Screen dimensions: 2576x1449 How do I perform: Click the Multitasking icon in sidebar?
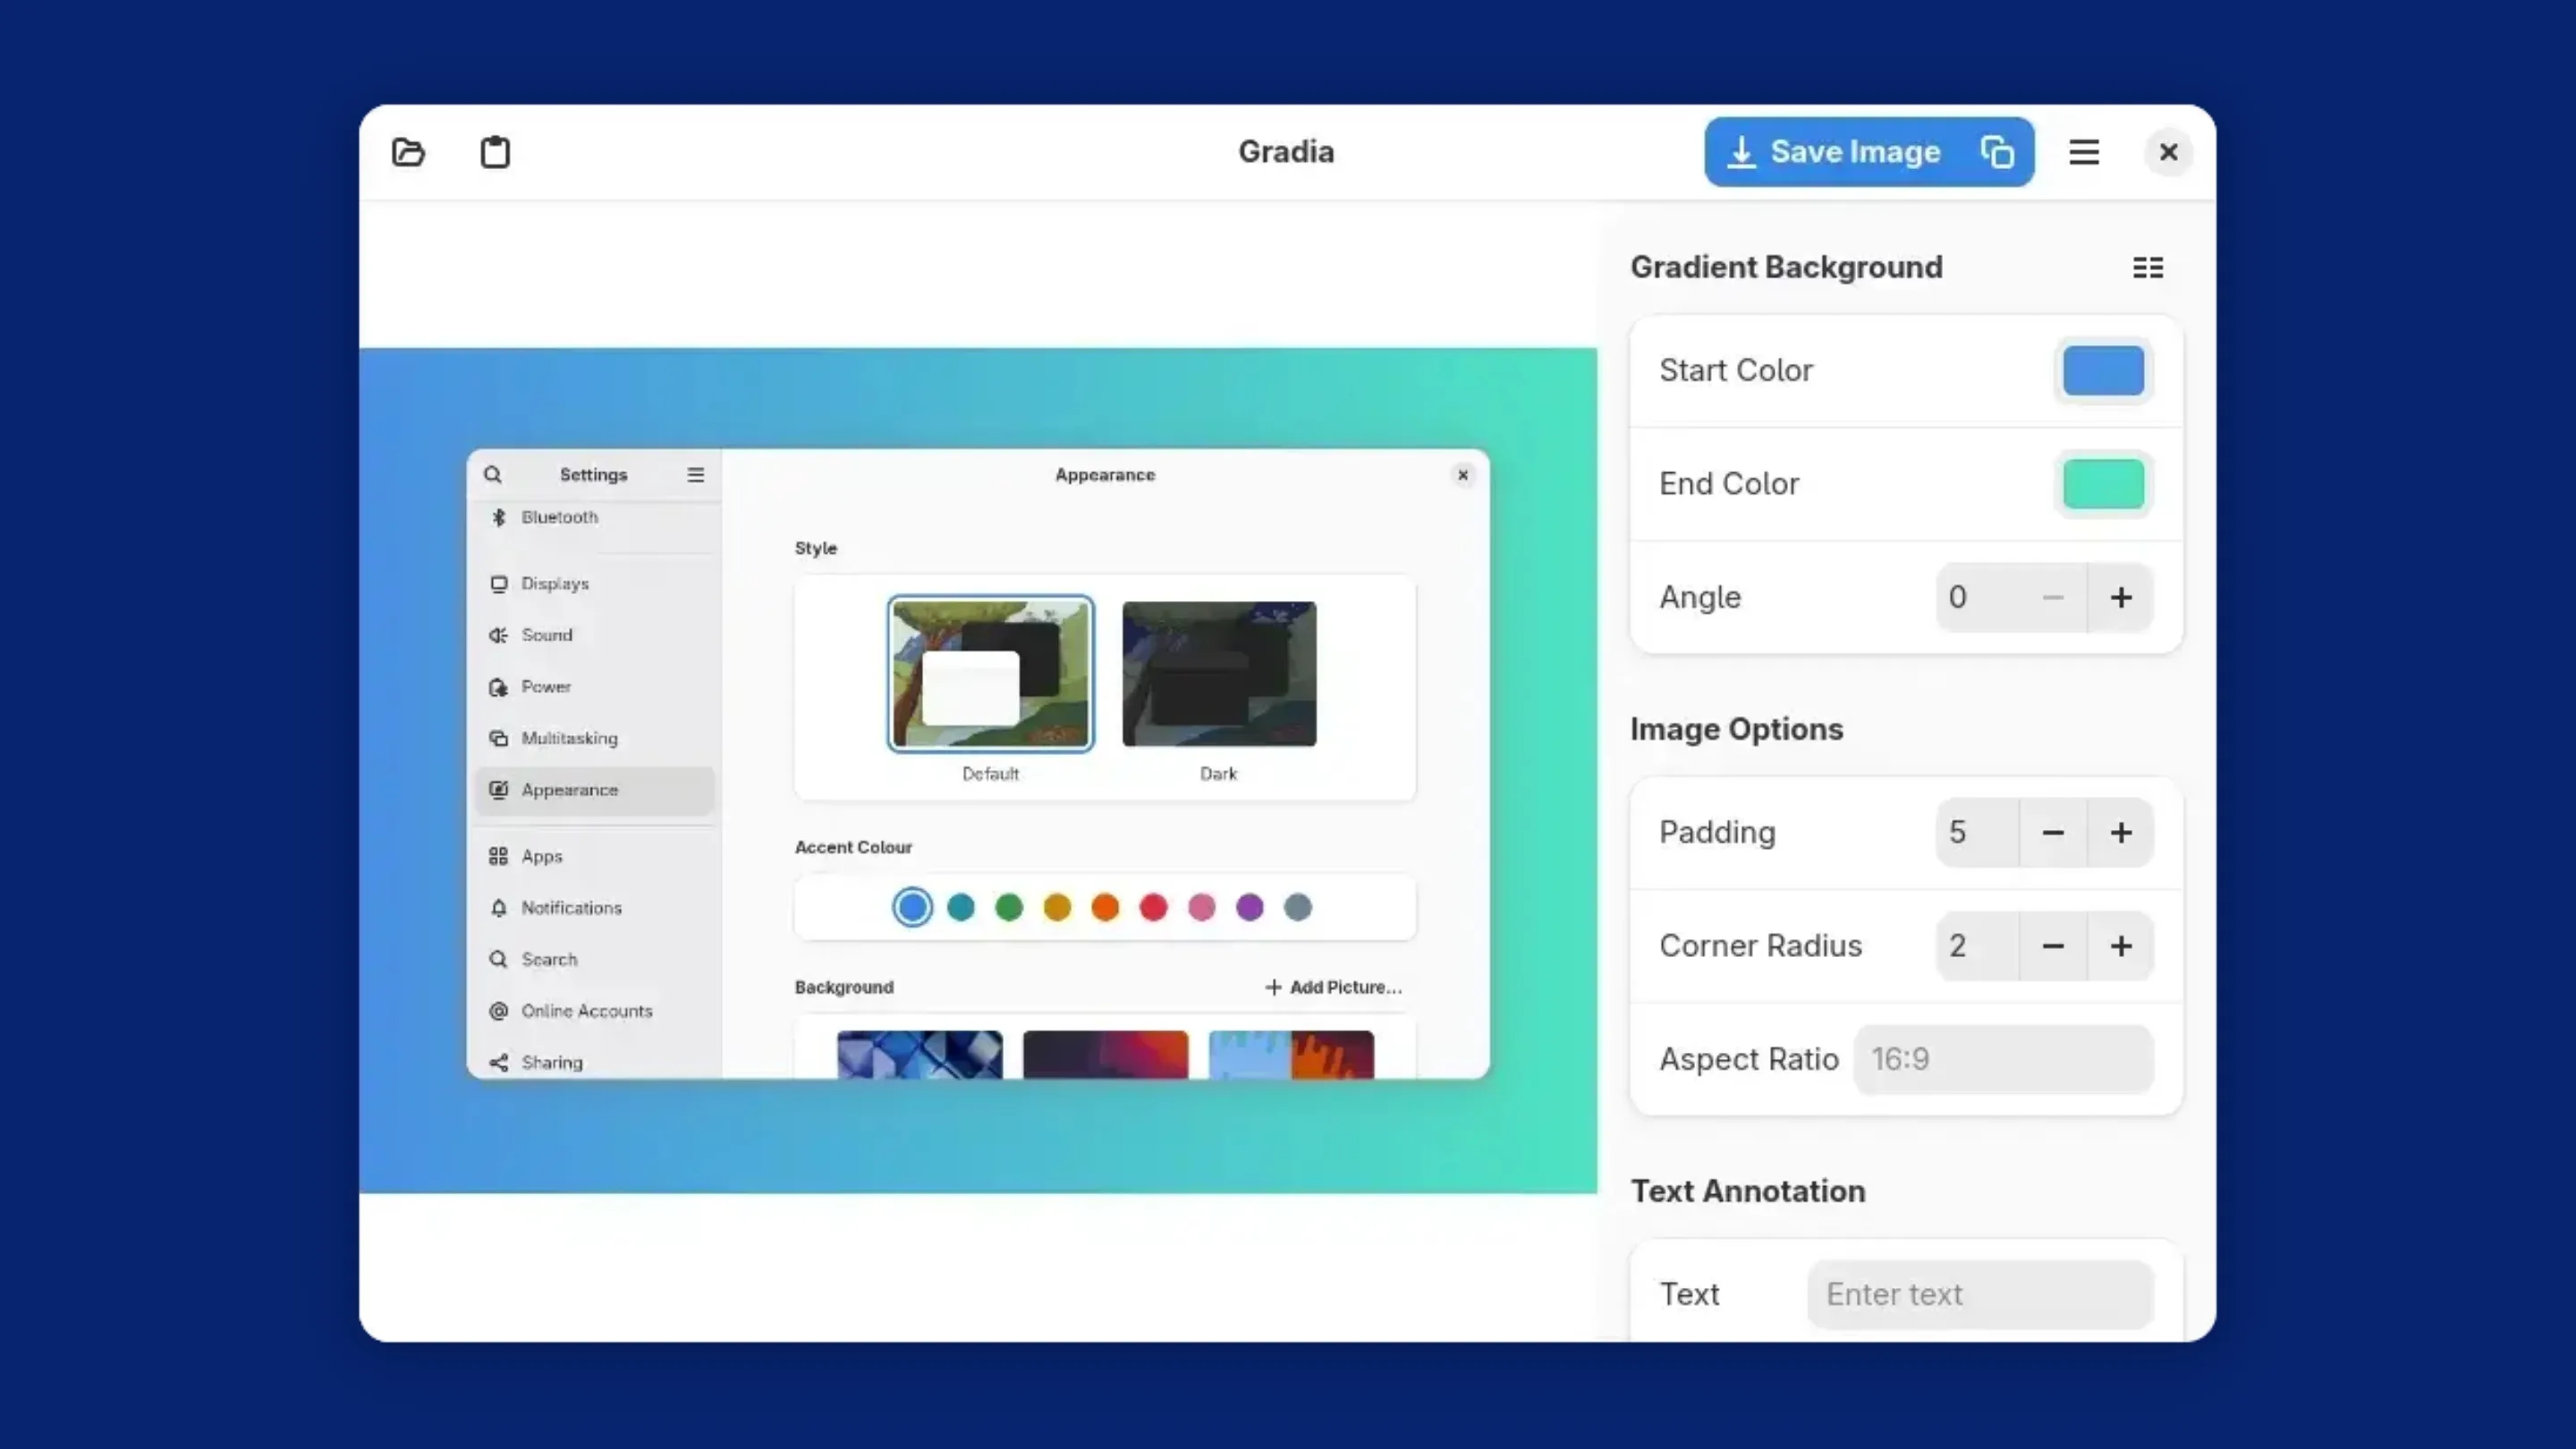[x=499, y=739]
